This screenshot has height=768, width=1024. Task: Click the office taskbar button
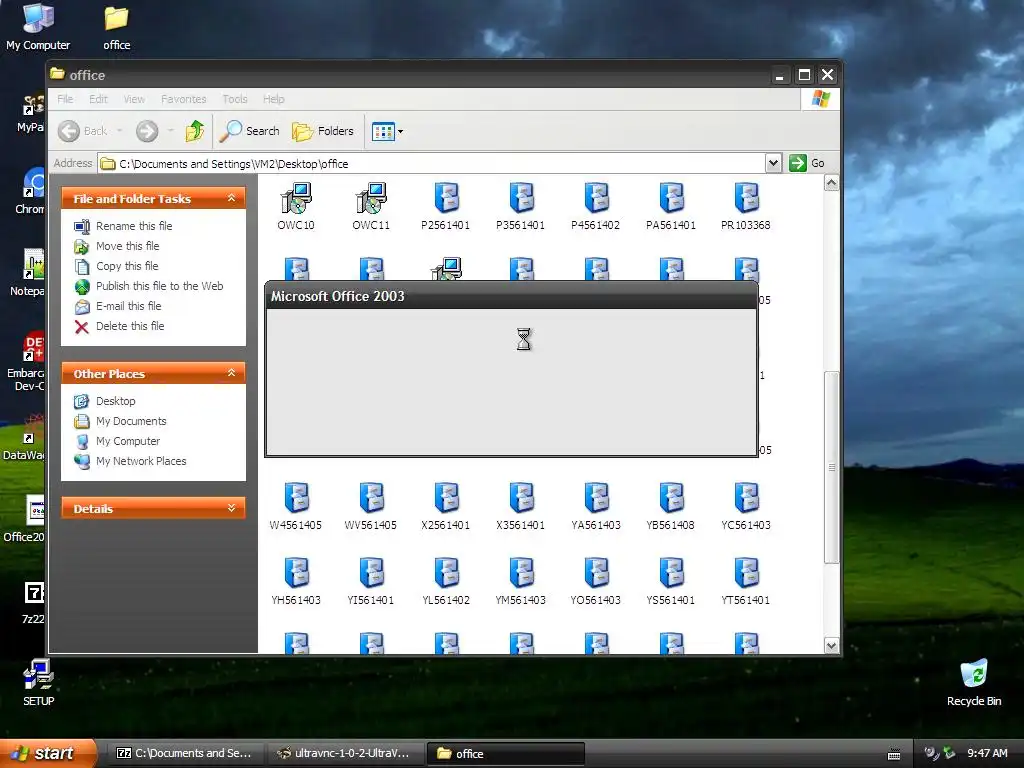[x=505, y=754]
